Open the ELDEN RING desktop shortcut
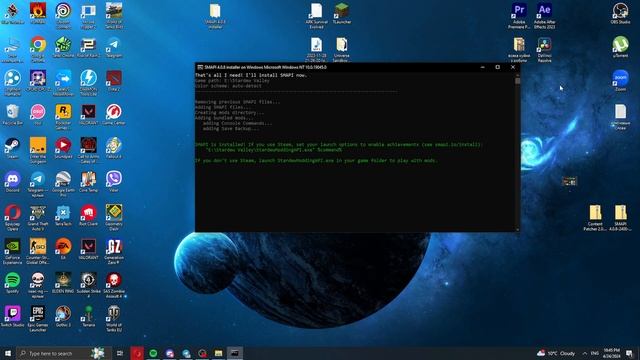The image size is (640, 360). tap(63, 283)
